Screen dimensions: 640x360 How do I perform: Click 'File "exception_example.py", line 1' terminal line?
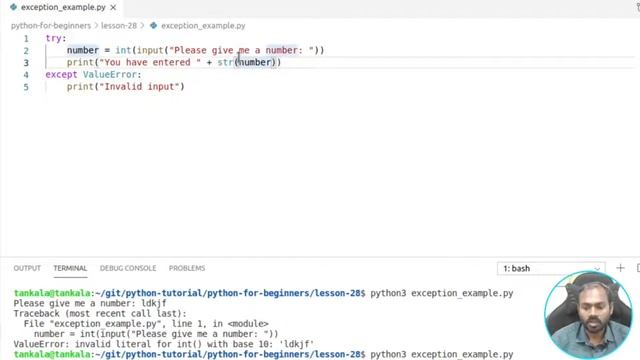pos(146,324)
